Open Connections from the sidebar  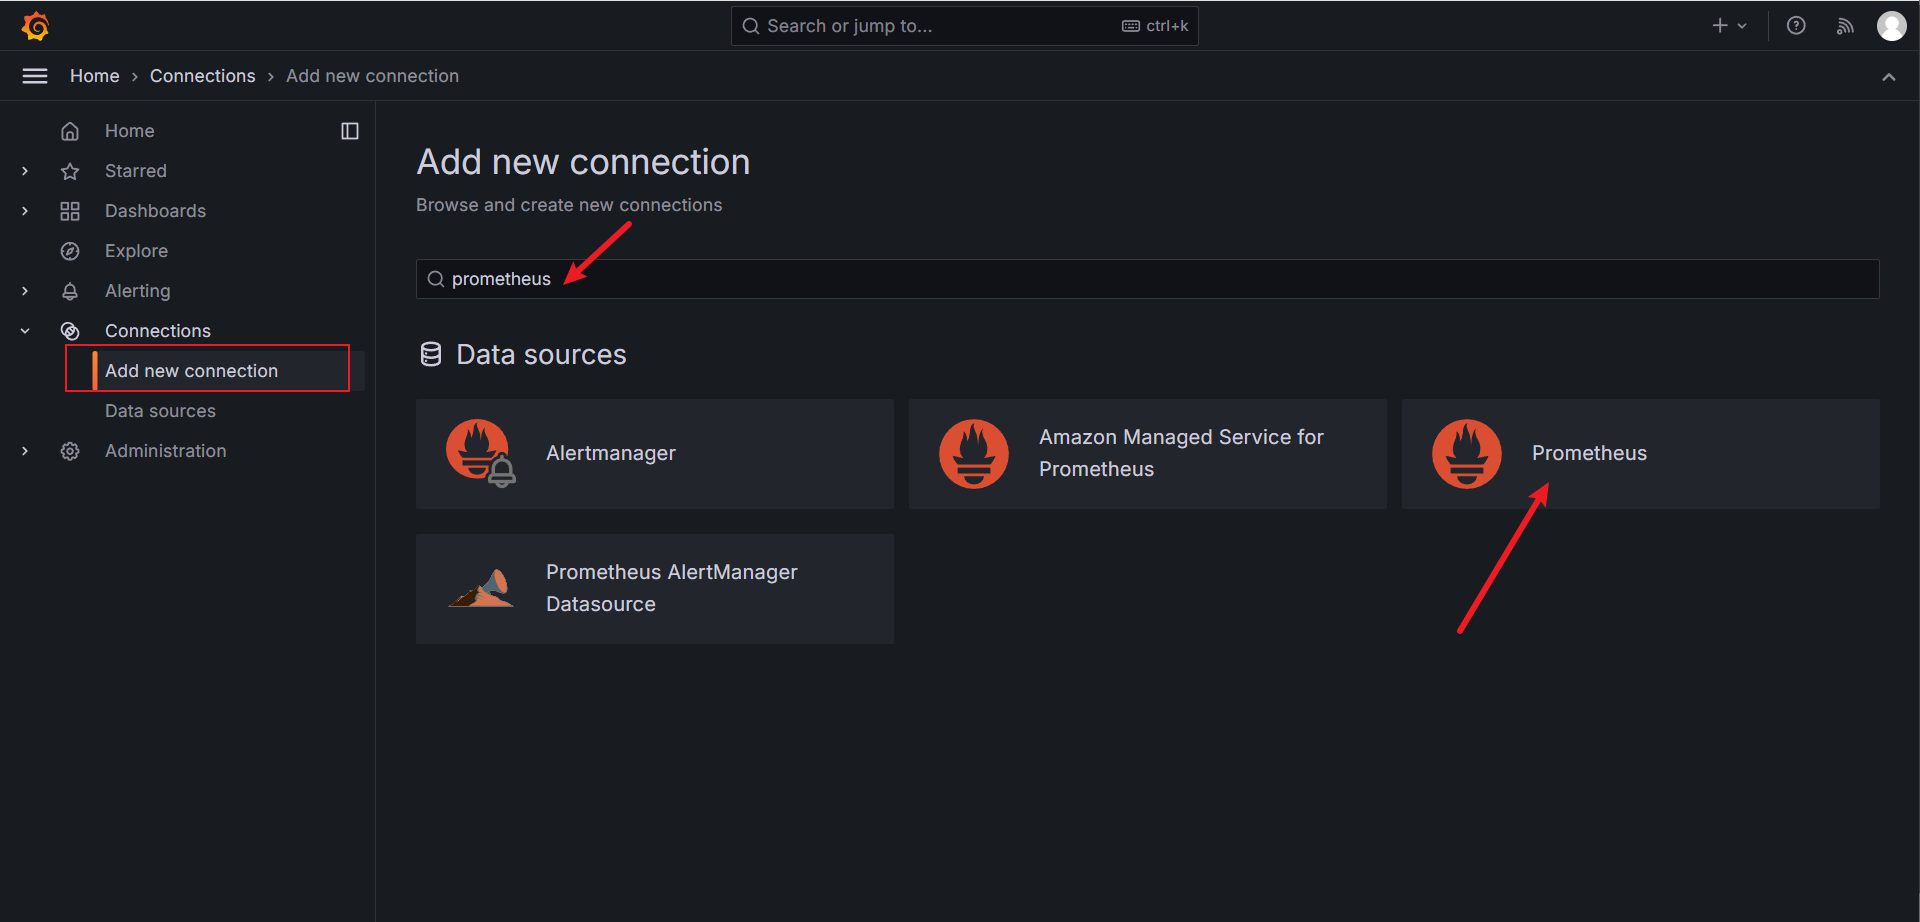(x=158, y=331)
